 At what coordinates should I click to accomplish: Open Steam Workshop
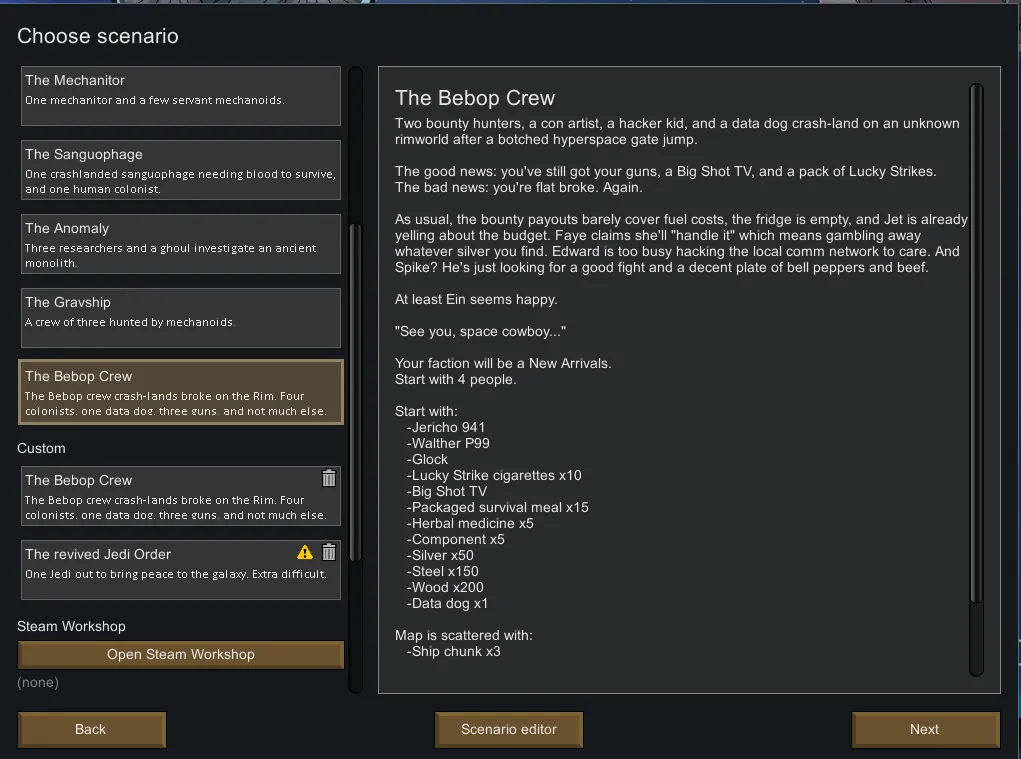pyautogui.click(x=181, y=655)
